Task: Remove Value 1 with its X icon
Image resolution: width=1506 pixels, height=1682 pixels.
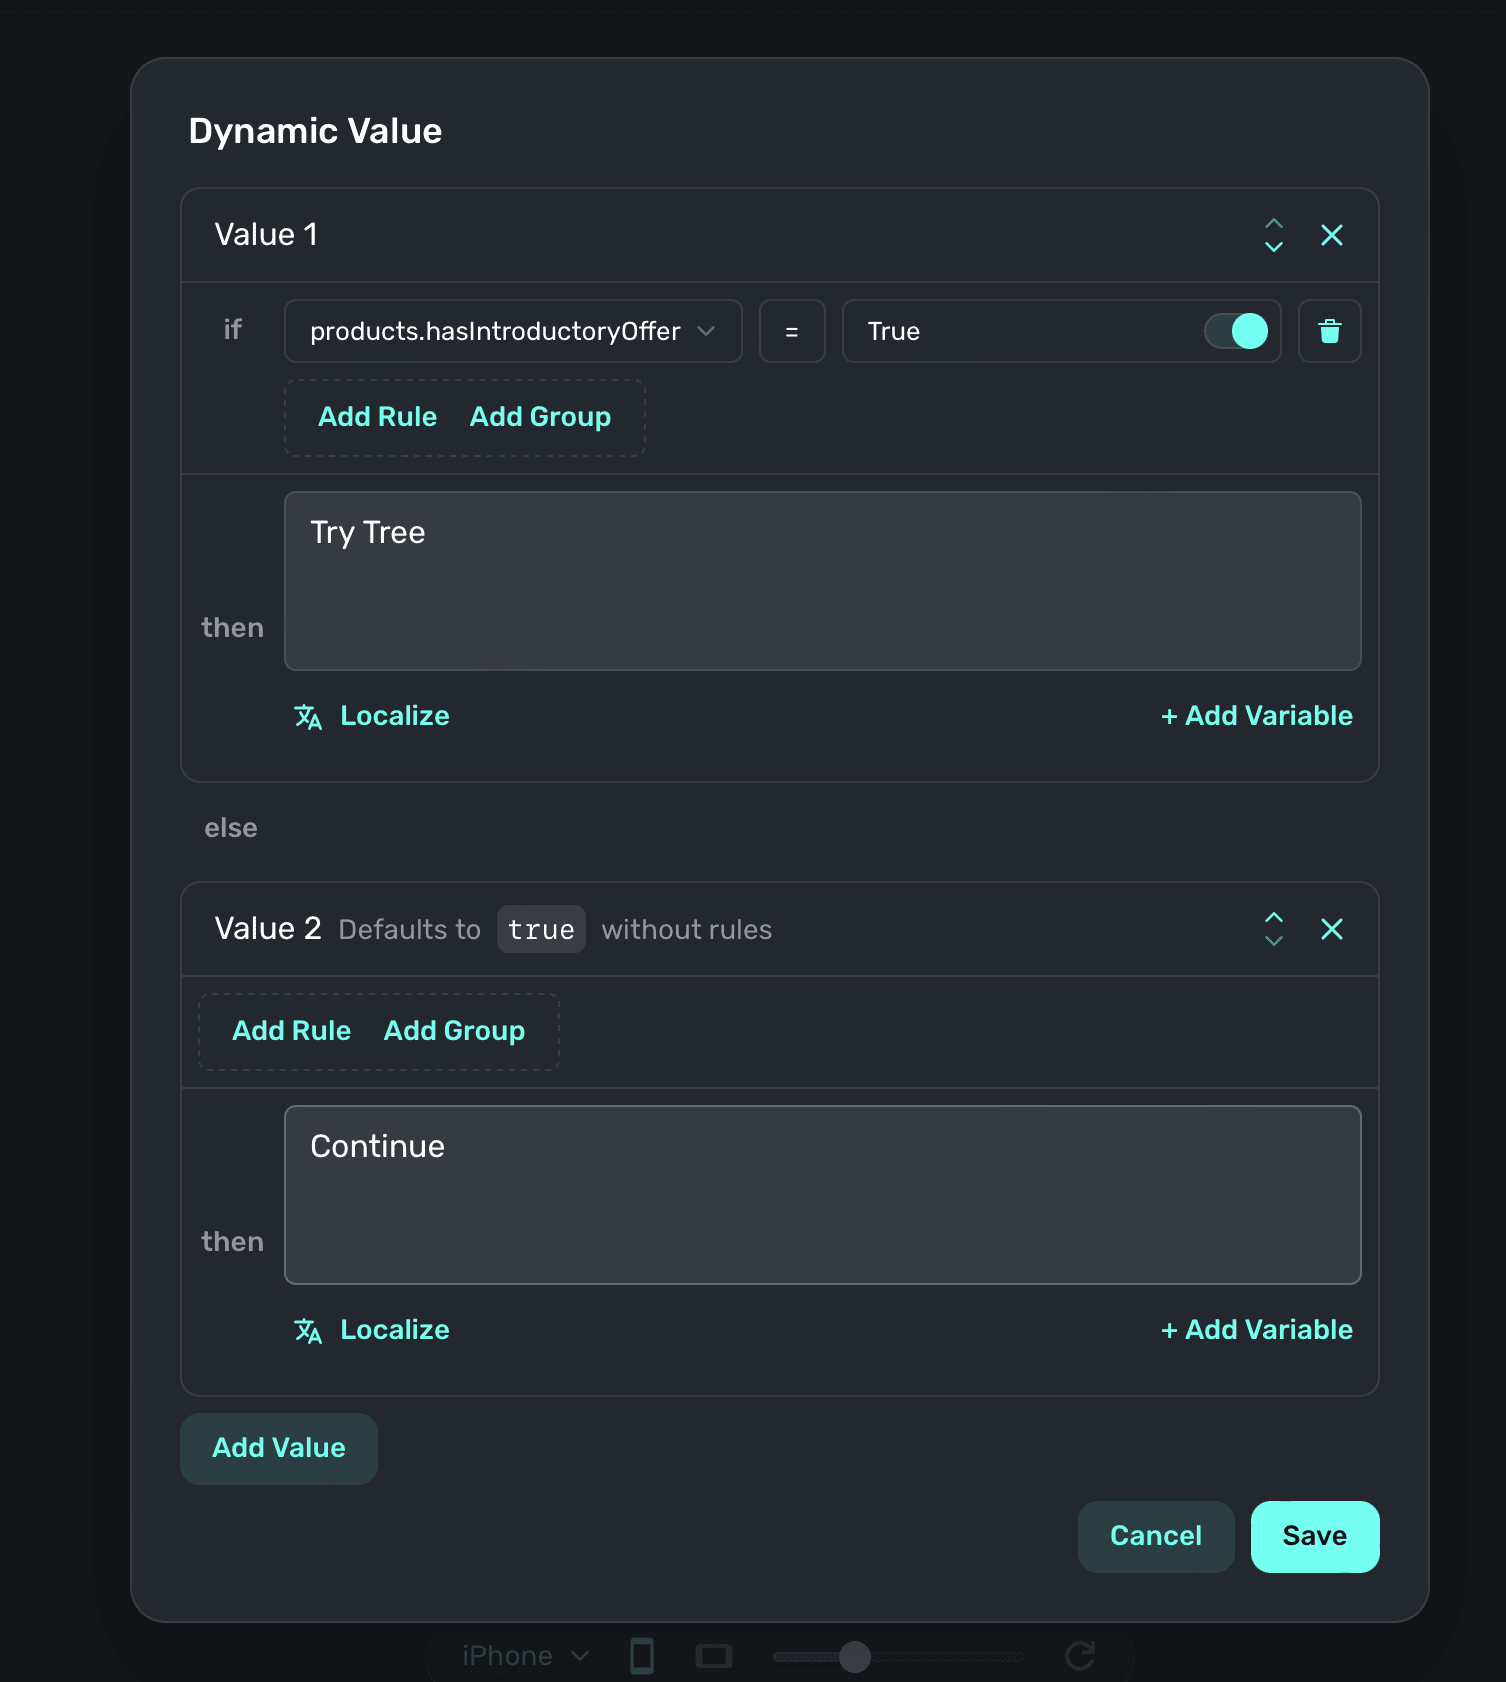Action: pyautogui.click(x=1331, y=235)
